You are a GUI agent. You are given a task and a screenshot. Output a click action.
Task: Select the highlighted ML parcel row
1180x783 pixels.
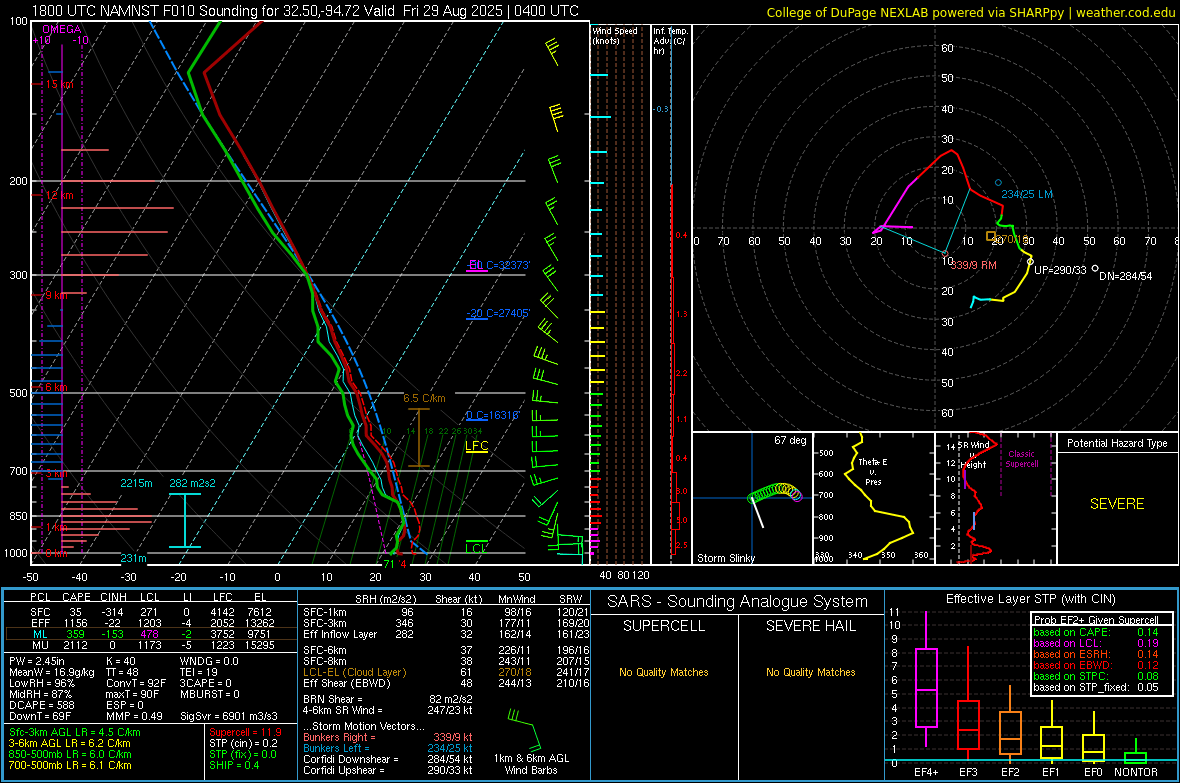(150, 634)
